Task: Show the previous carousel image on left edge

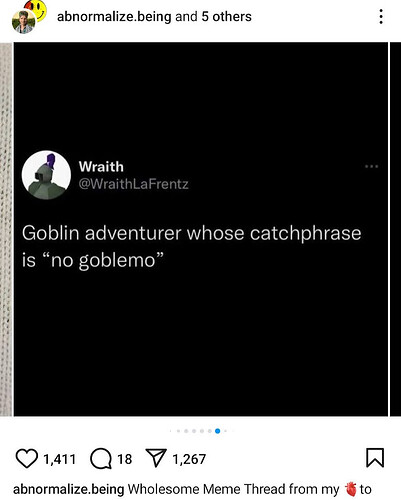Action: 6,229
